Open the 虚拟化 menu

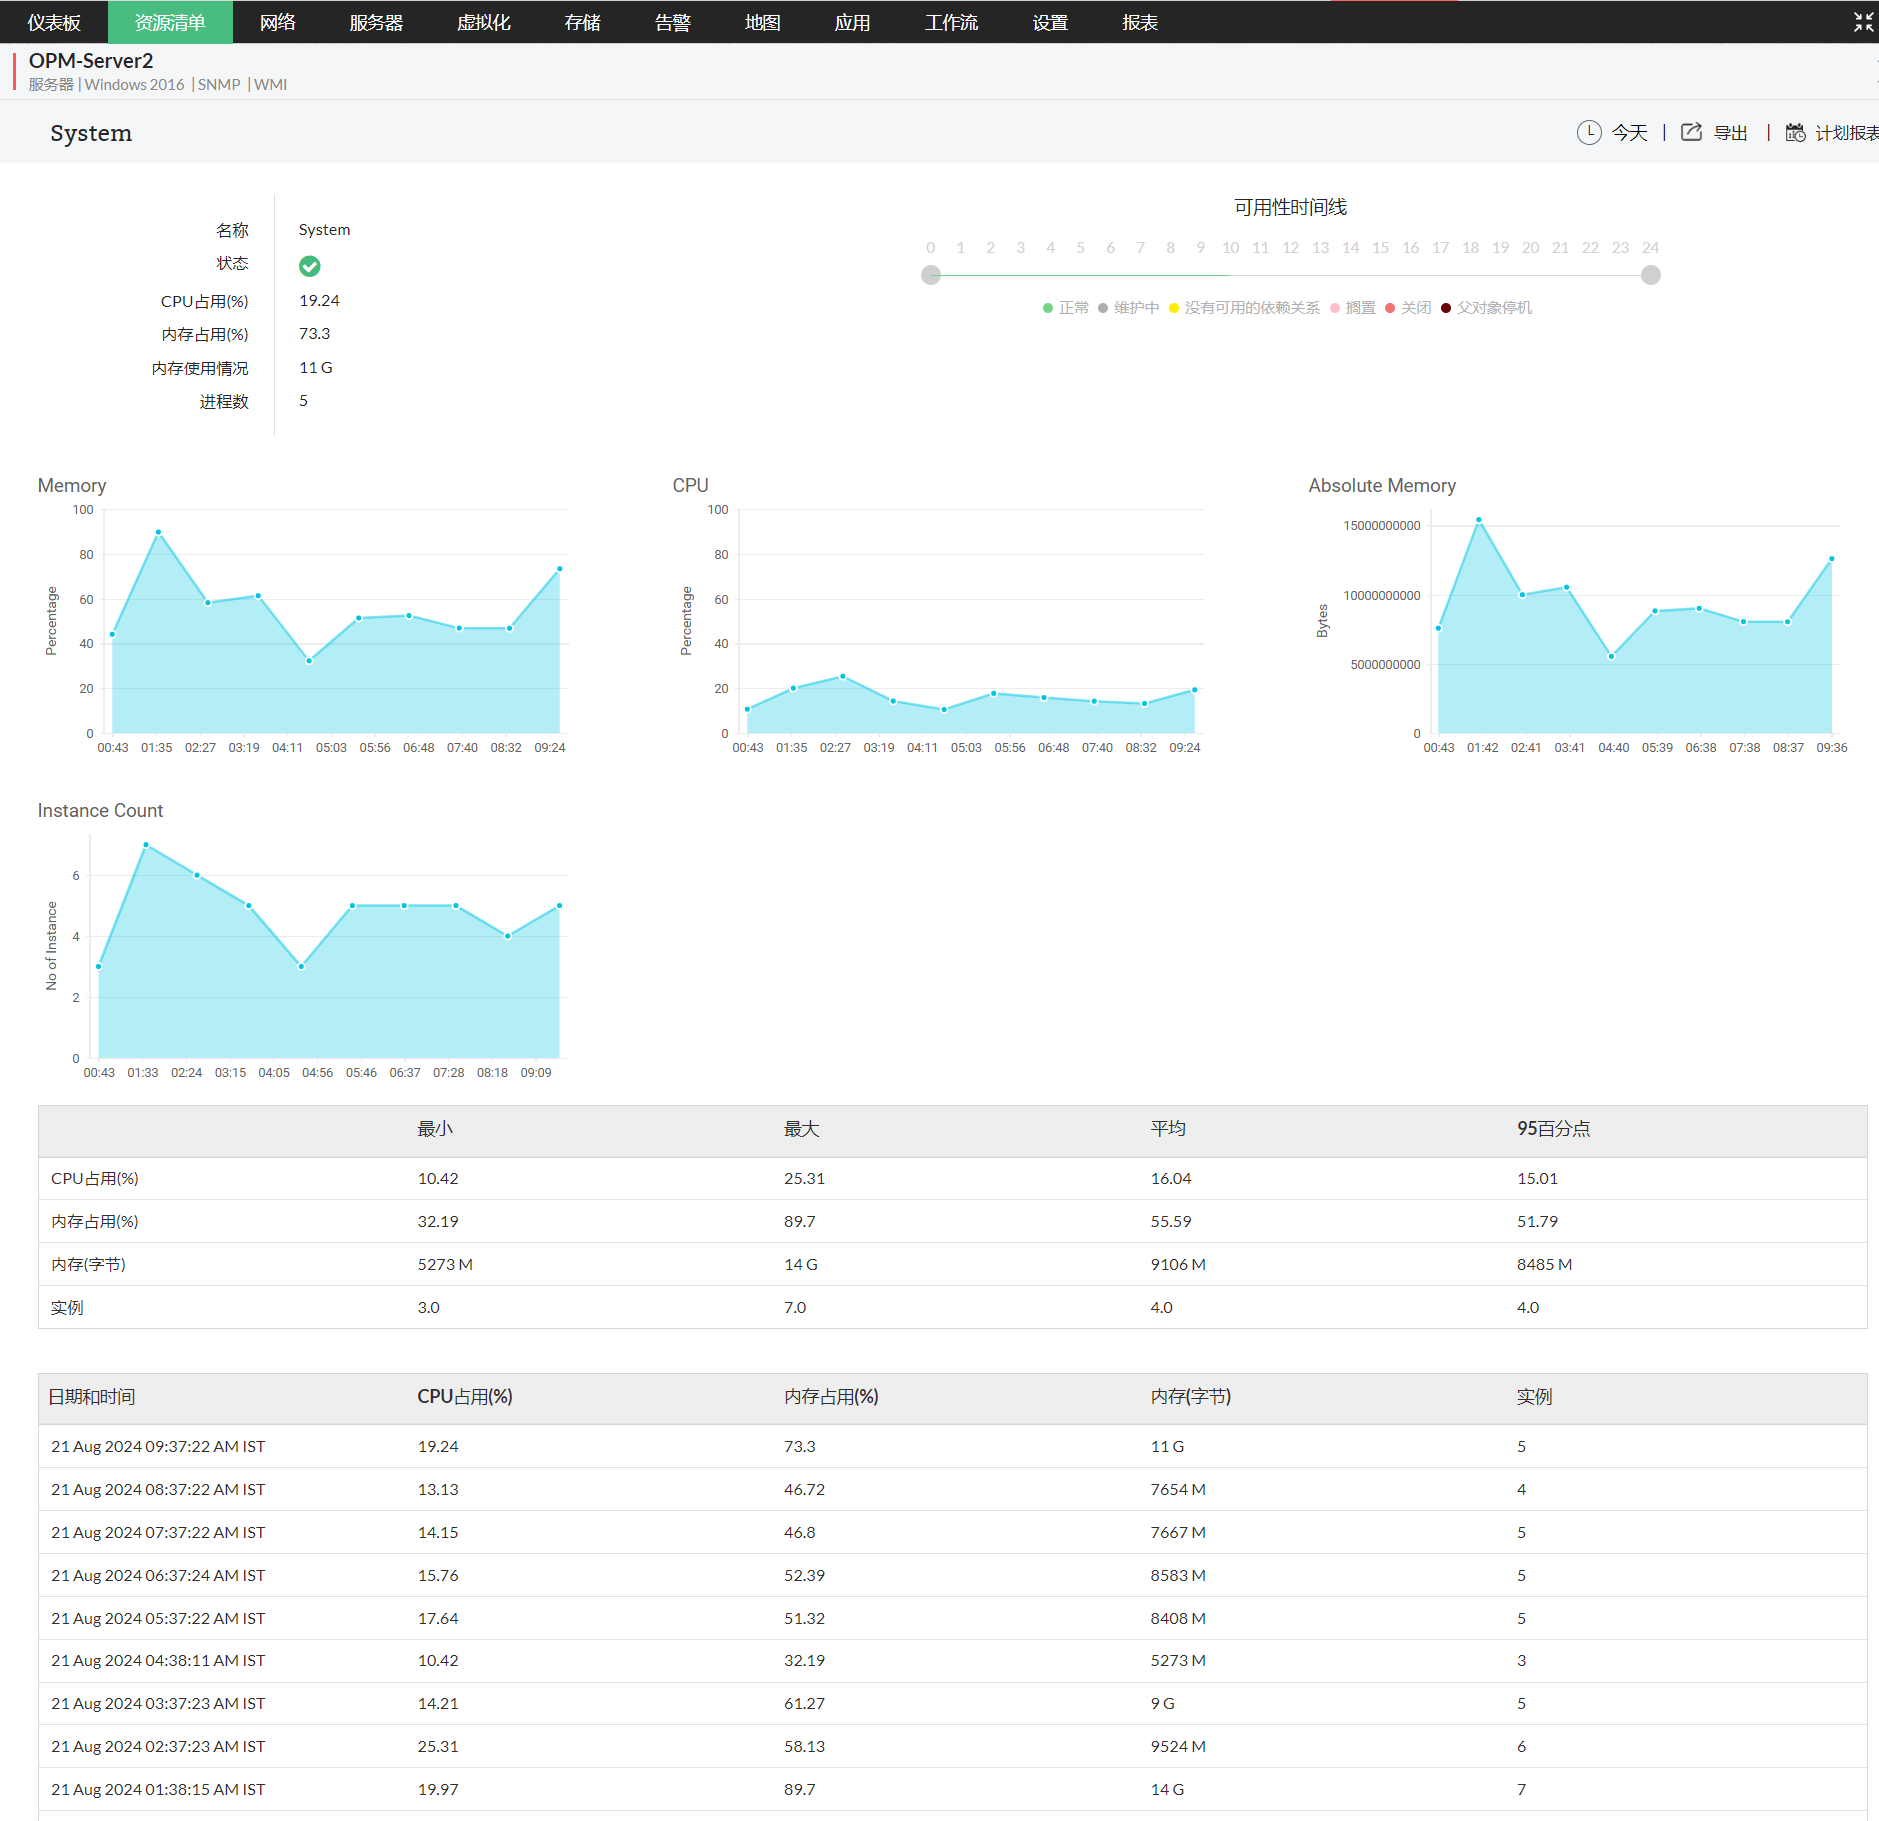pos(484,22)
